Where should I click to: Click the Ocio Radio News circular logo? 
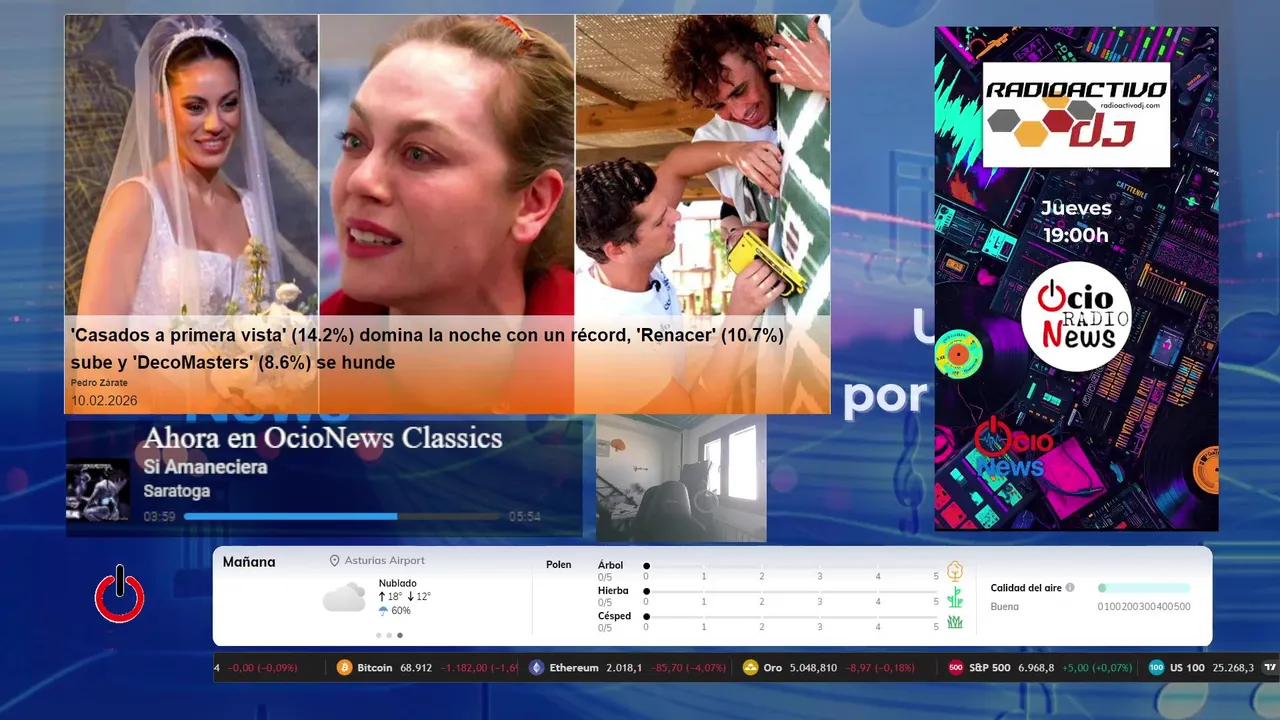coord(1076,316)
